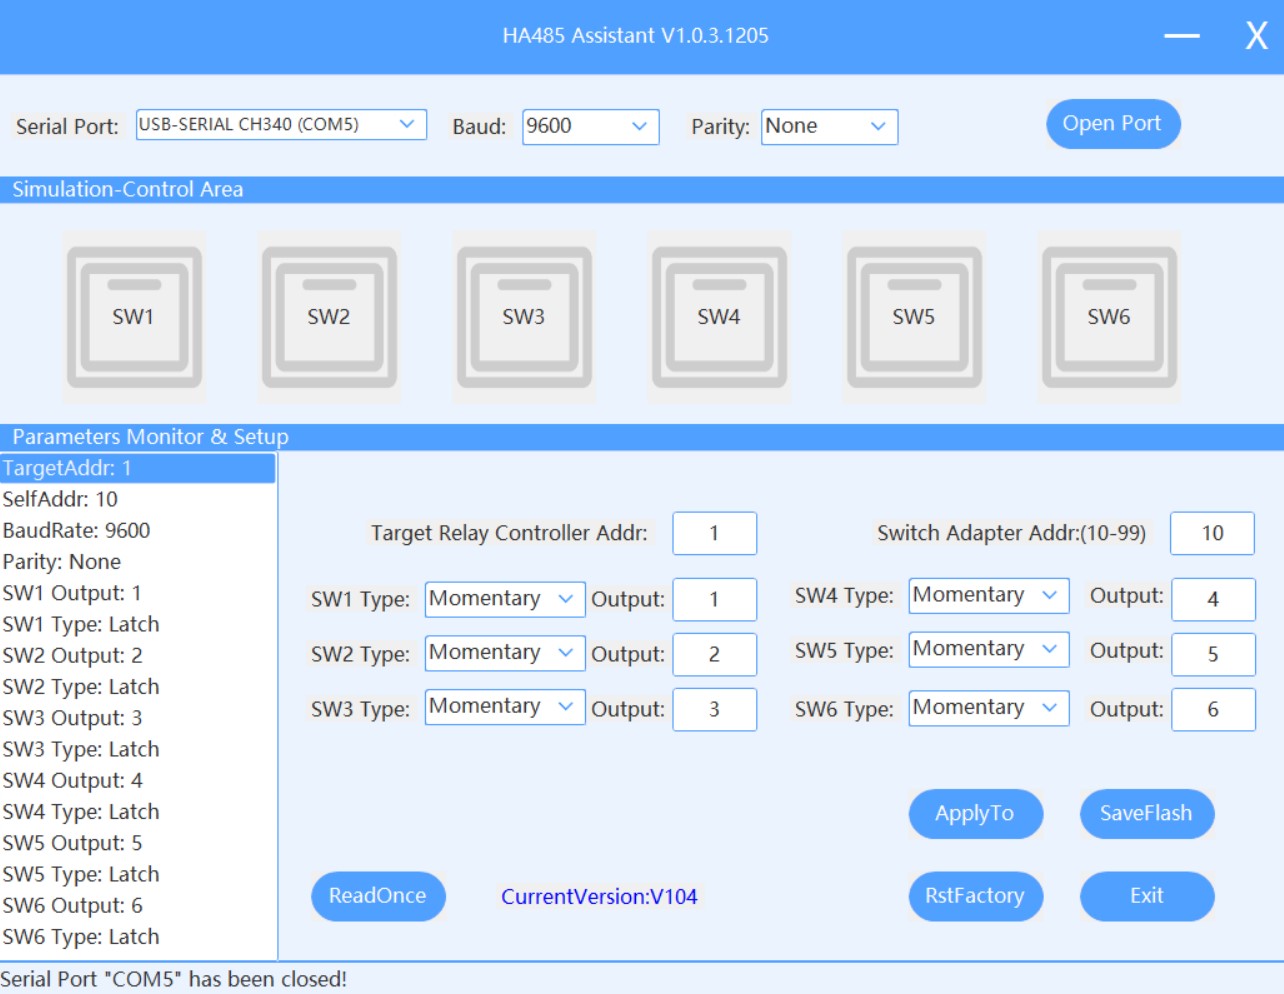Click the ReadOnce button

(x=377, y=896)
